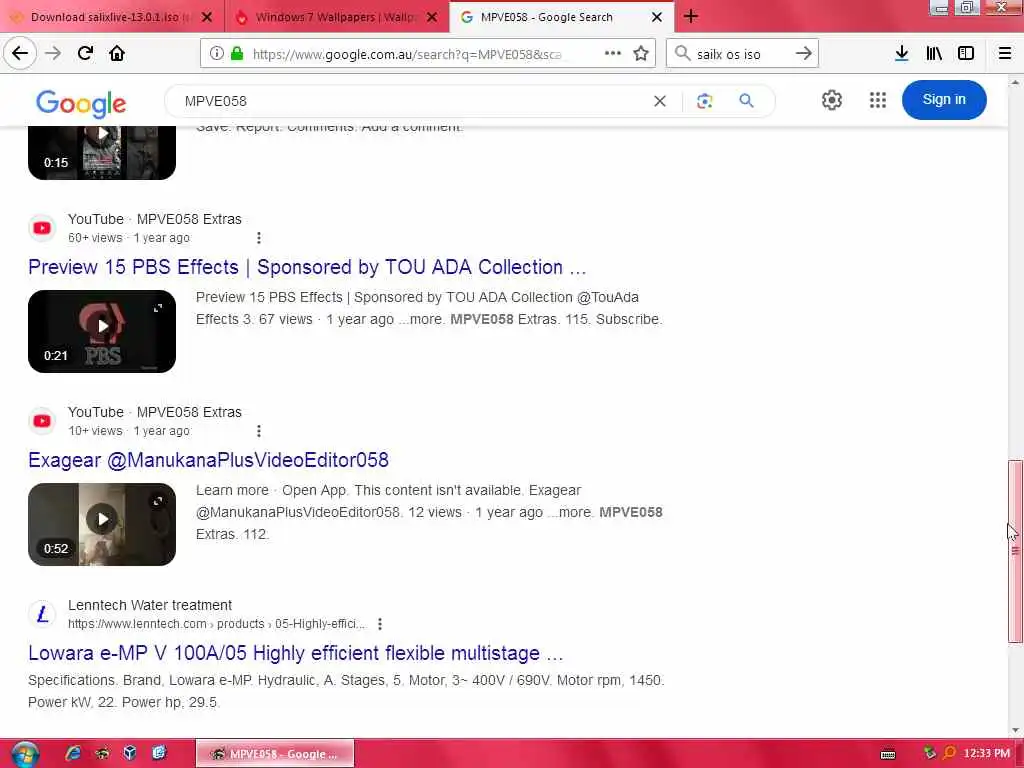The width and height of the screenshot is (1024, 768).
Task: Close the Windows 7 Wallpapers tab
Action: [x=432, y=17]
